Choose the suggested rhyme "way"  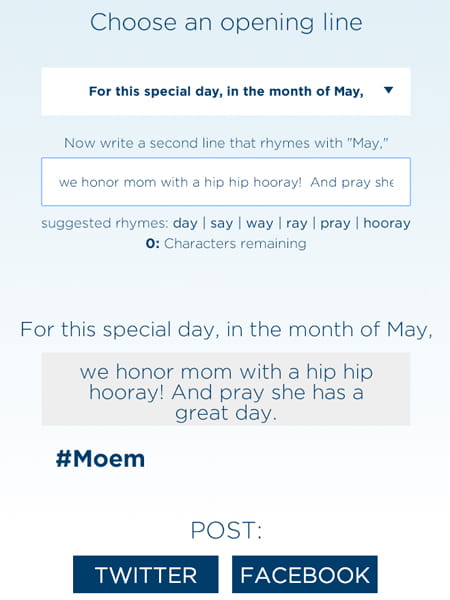260,223
